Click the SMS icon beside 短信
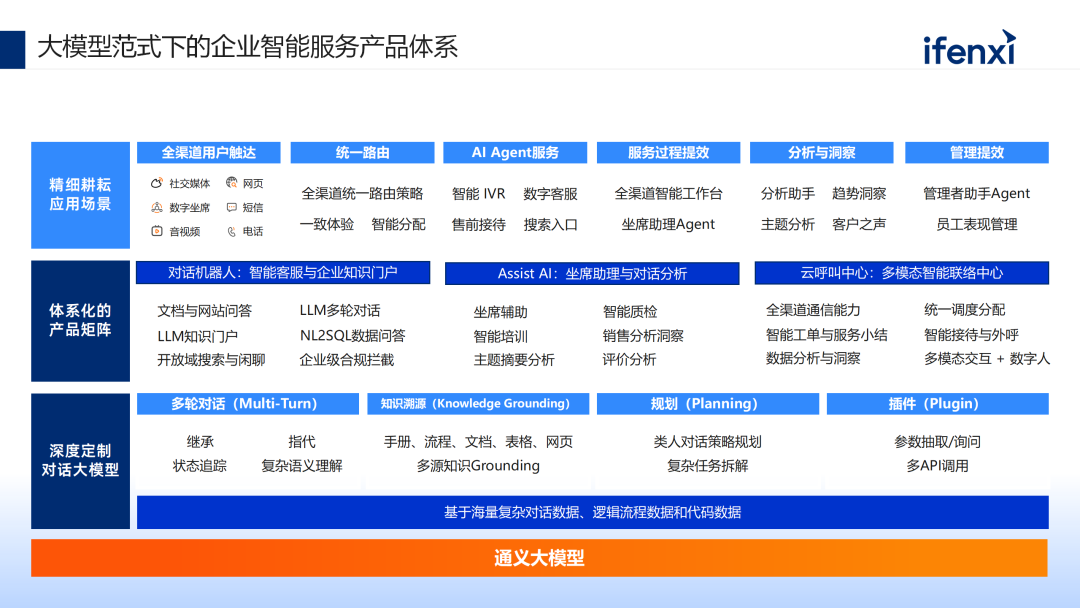Viewport: 1080px width, 608px height. [231, 207]
